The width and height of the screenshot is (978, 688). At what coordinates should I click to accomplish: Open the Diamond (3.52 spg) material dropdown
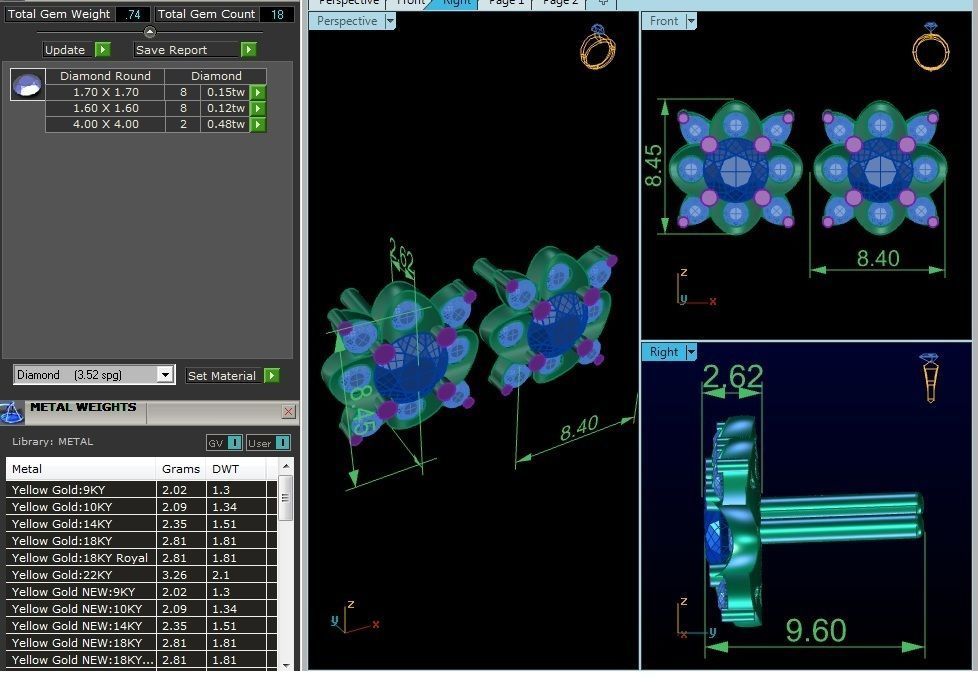[165, 375]
